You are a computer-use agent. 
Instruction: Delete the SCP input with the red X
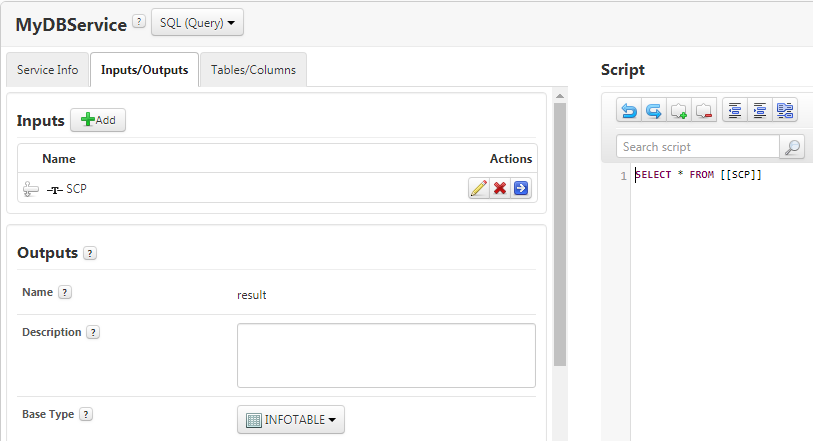(500, 188)
